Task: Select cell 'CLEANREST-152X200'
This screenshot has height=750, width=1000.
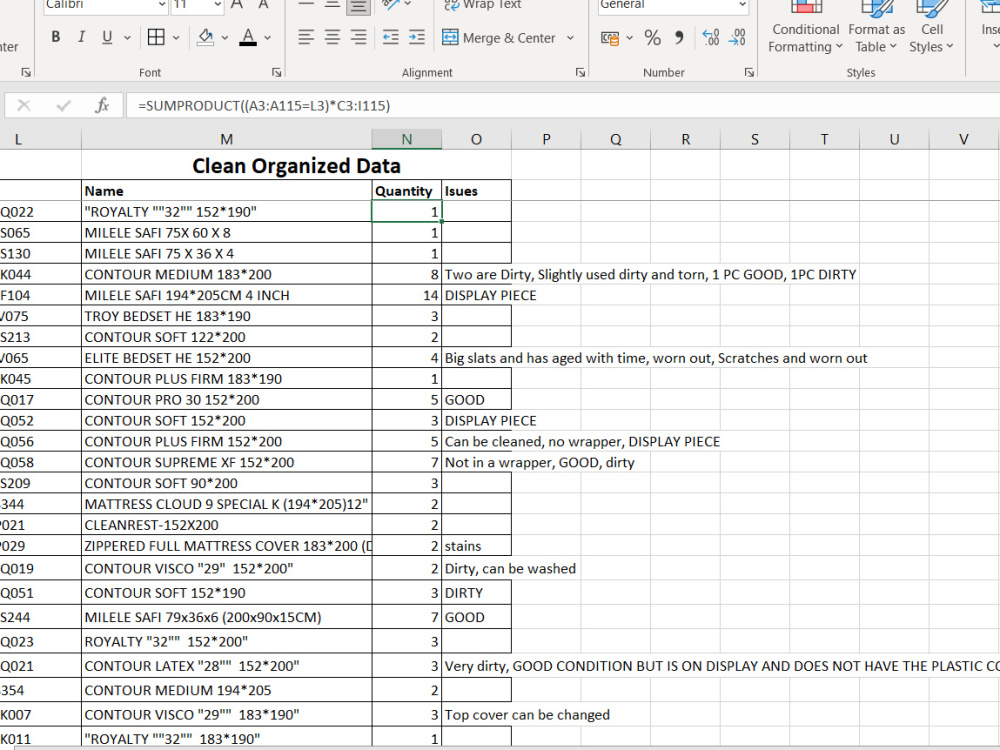Action: click(x=226, y=525)
